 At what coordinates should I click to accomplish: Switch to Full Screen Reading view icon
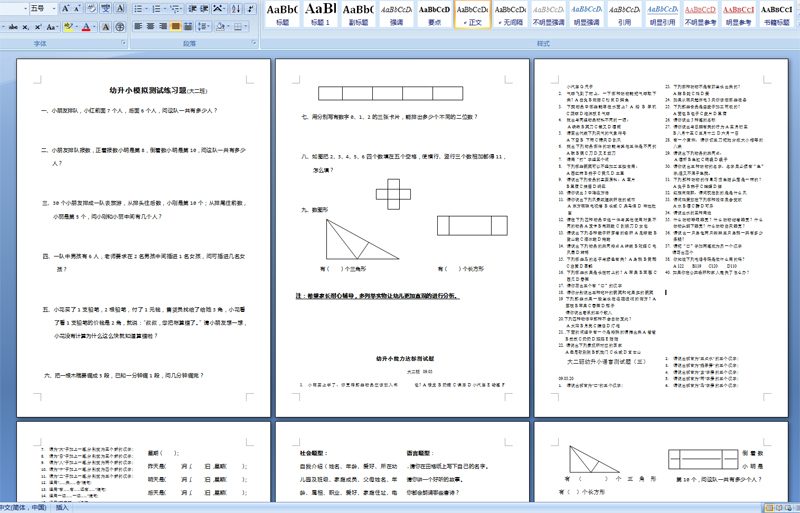pos(779,508)
